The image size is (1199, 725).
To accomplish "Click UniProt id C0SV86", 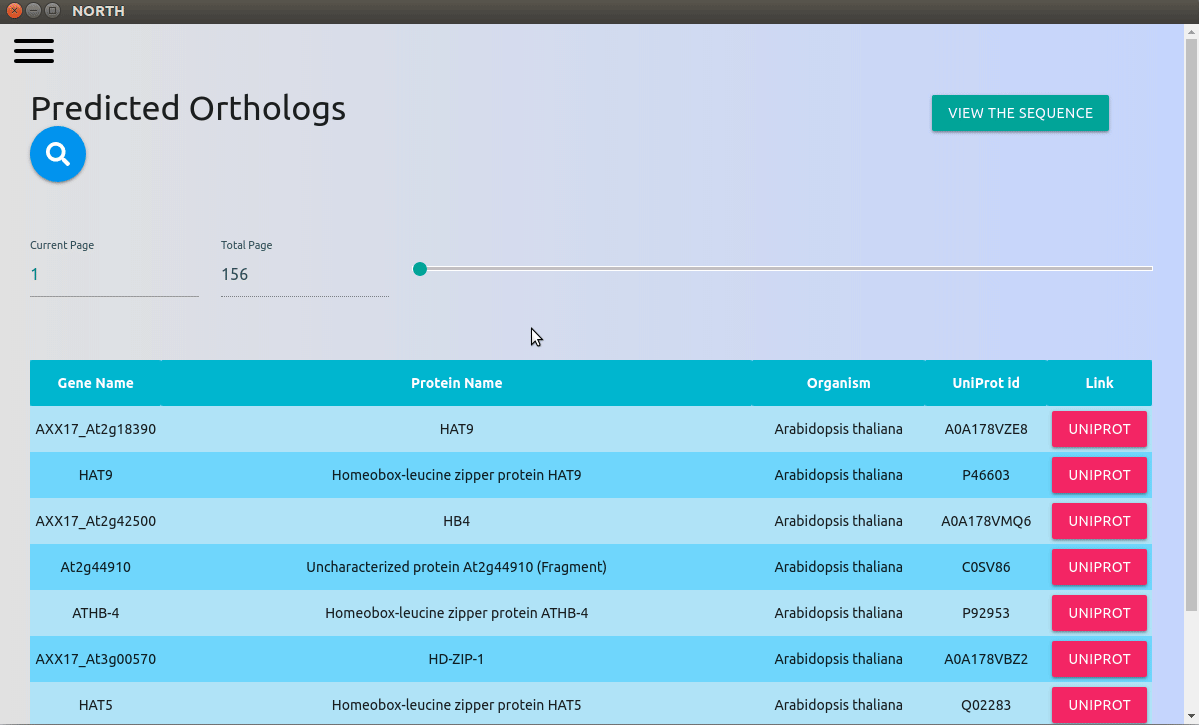I will click(x=986, y=567).
